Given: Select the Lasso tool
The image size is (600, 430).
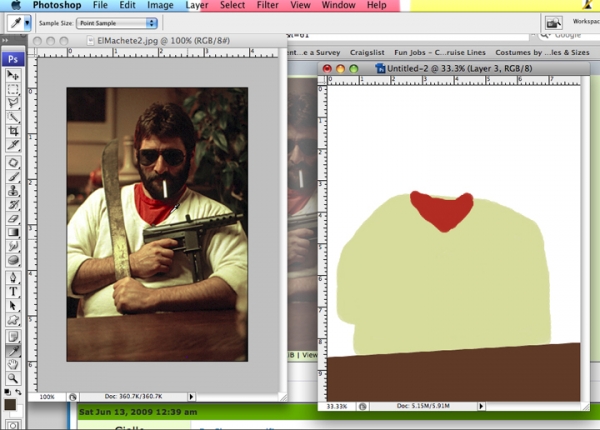Looking at the screenshot, I should click(13, 103).
